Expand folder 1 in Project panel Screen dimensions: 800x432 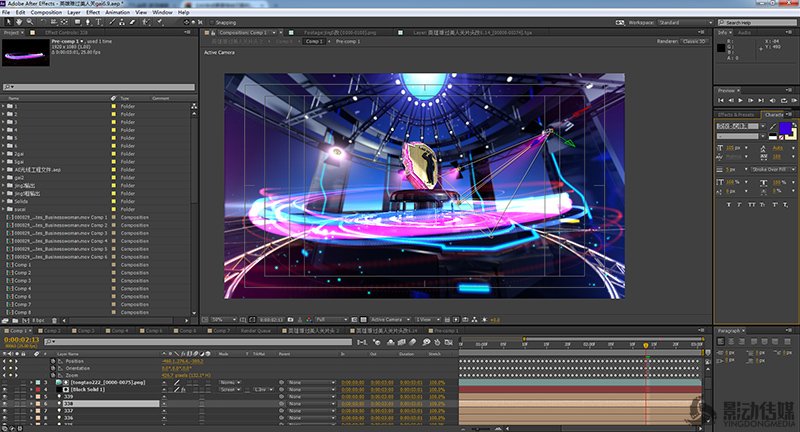3,105
